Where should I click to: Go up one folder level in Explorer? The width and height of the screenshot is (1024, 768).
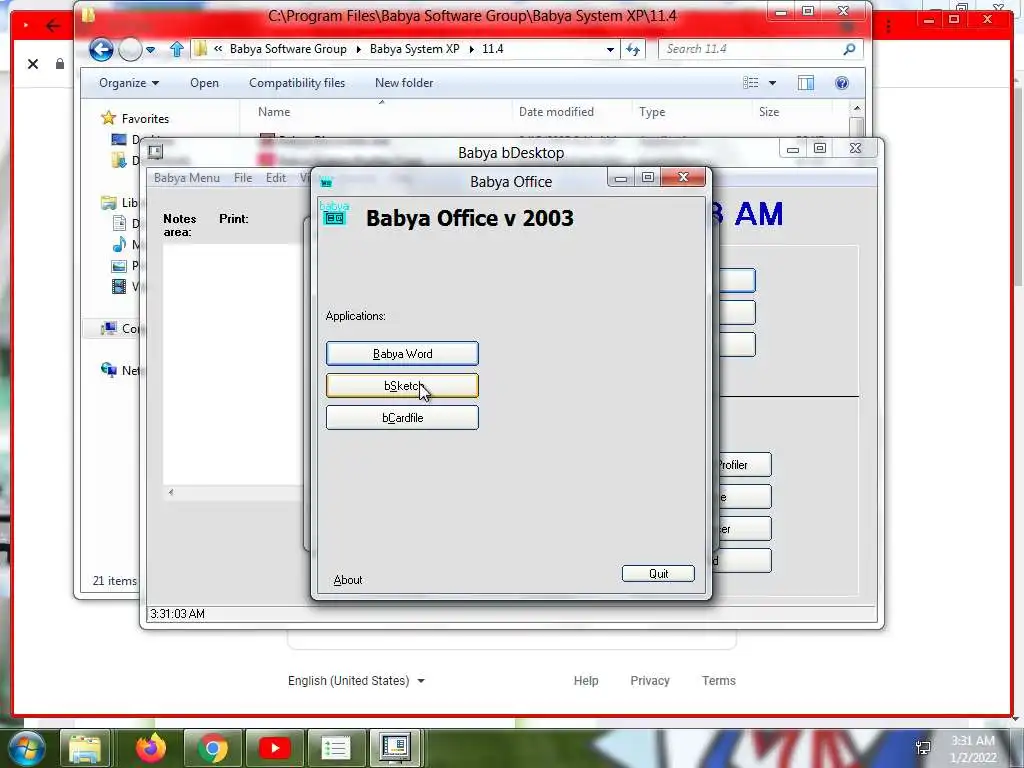pyautogui.click(x=176, y=49)
